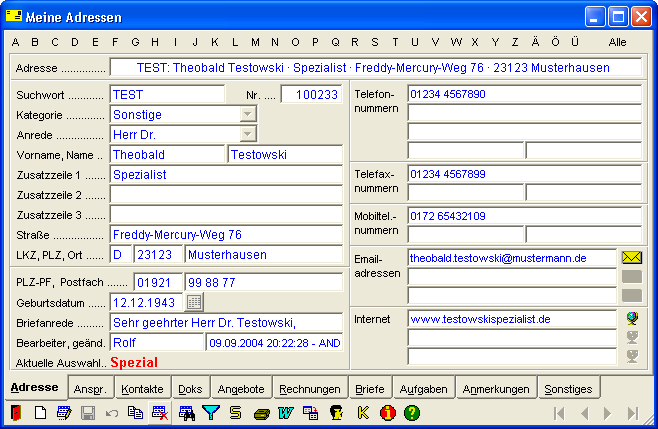Click the red door exit icon

[16, 413]
